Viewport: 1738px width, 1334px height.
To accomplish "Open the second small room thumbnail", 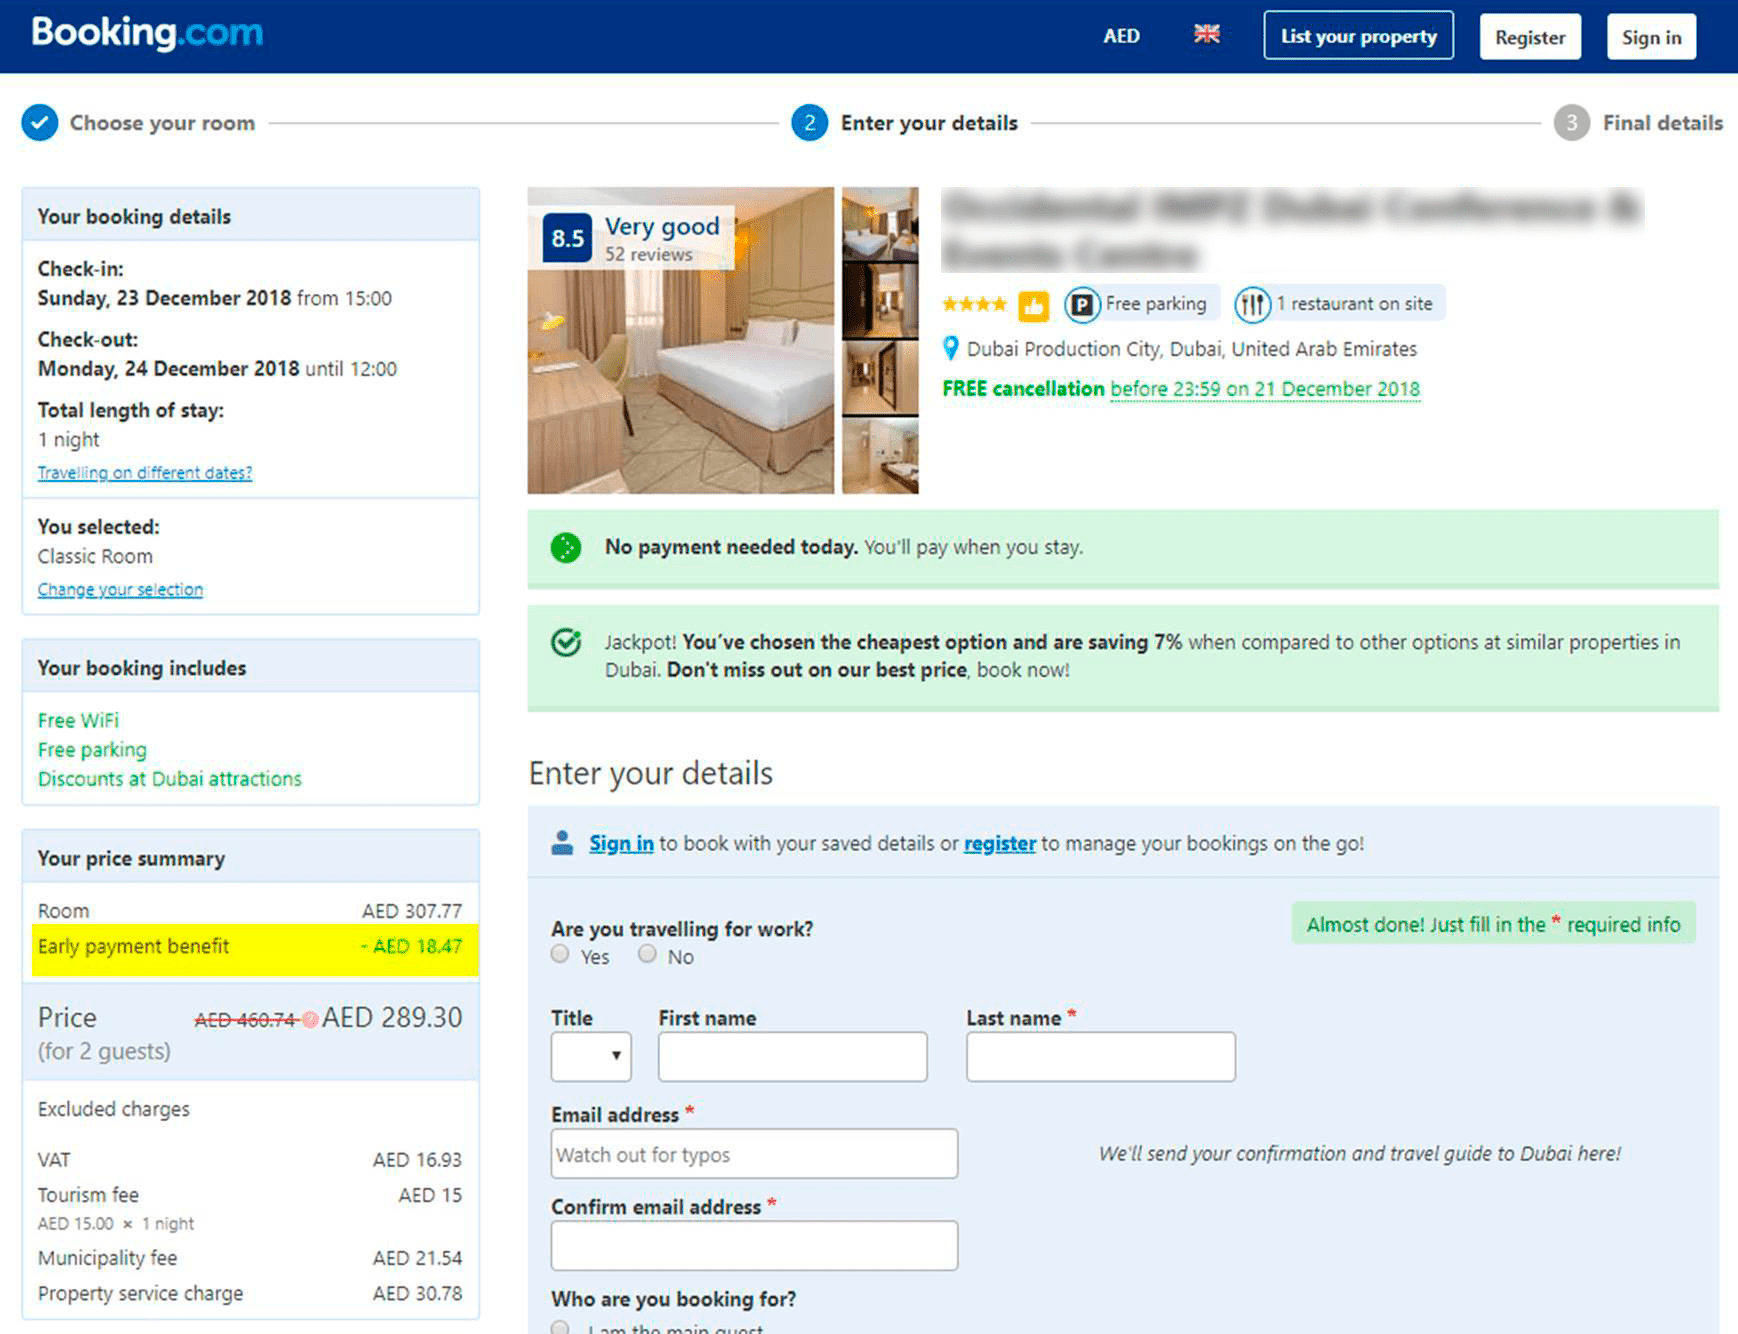I will pyautogui.click(x=880, y=301).
